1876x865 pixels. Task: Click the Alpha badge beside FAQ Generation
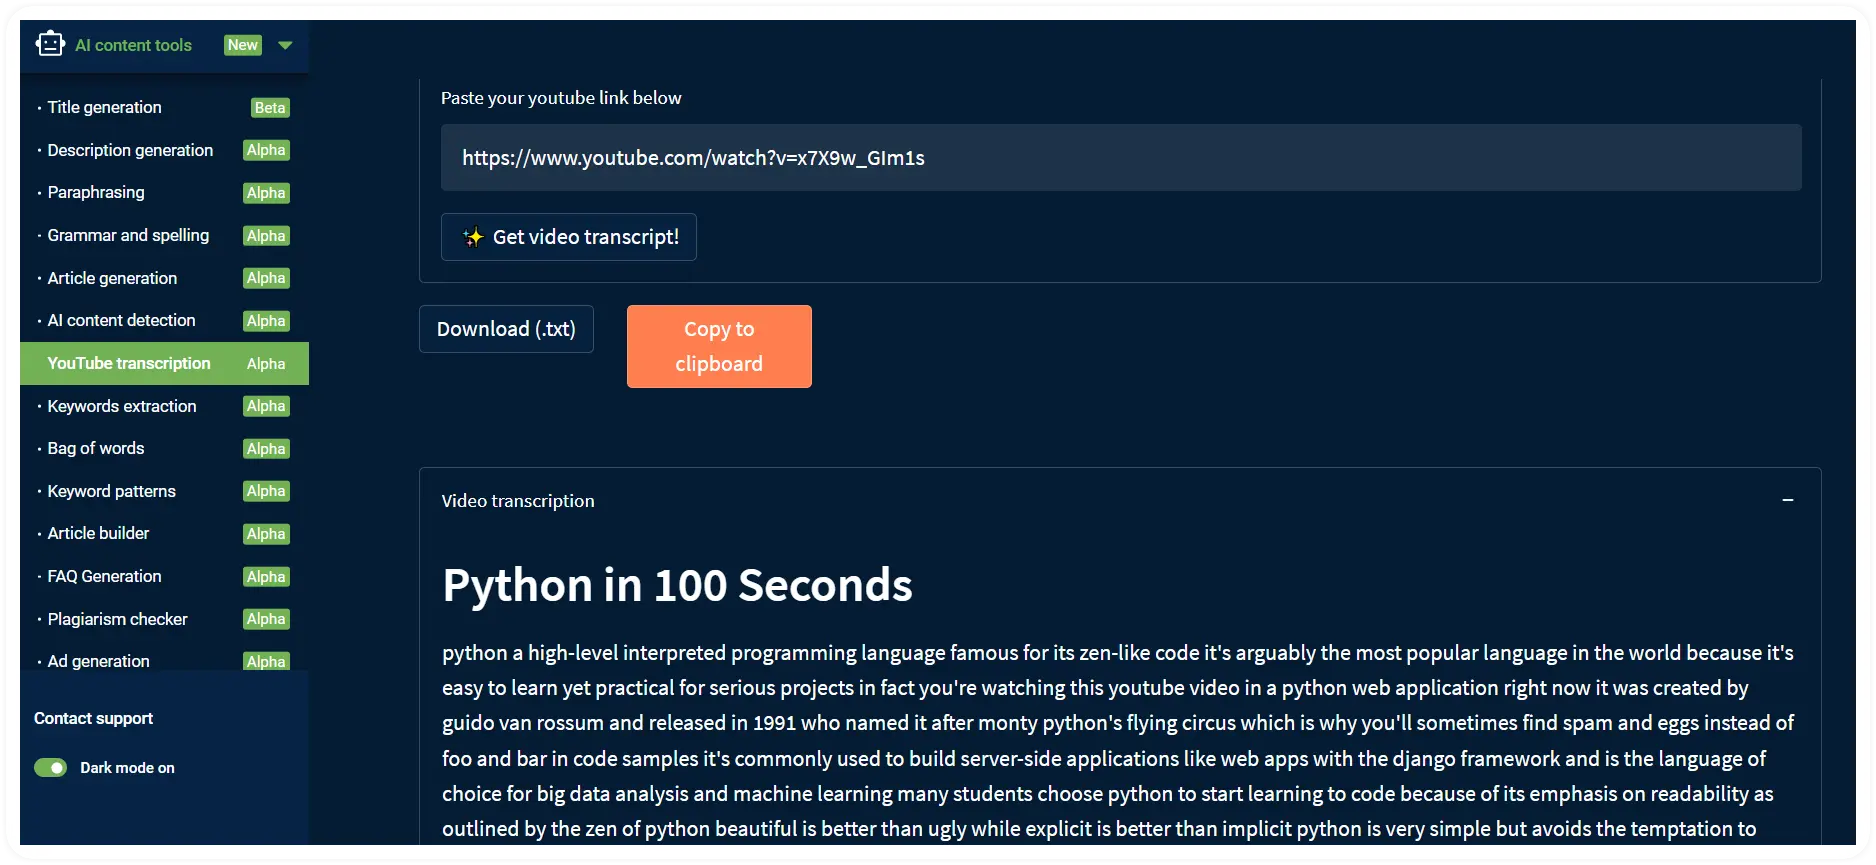tap(266, 577)
